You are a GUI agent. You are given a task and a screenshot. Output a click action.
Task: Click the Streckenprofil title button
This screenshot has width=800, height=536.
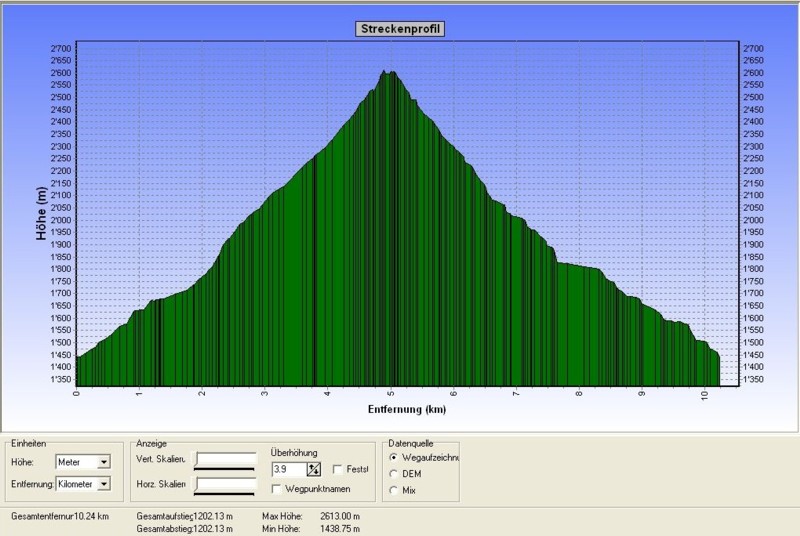(x=400, y=29)
